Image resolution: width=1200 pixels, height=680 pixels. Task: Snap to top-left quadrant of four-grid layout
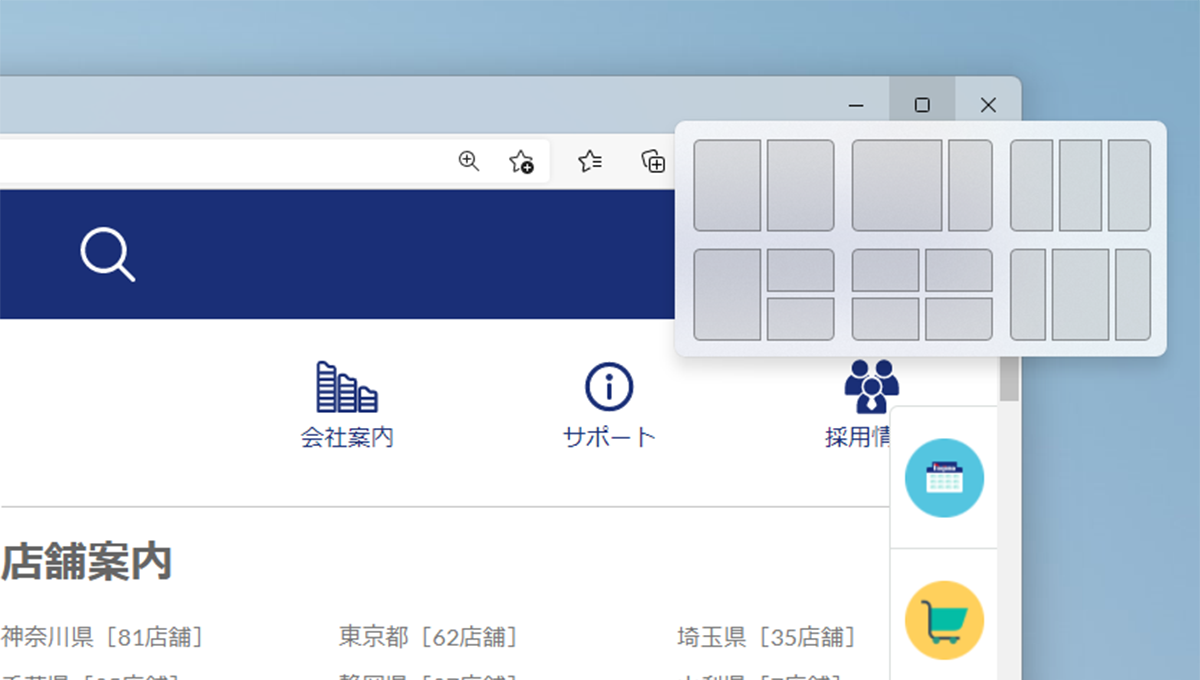[886, 270]
